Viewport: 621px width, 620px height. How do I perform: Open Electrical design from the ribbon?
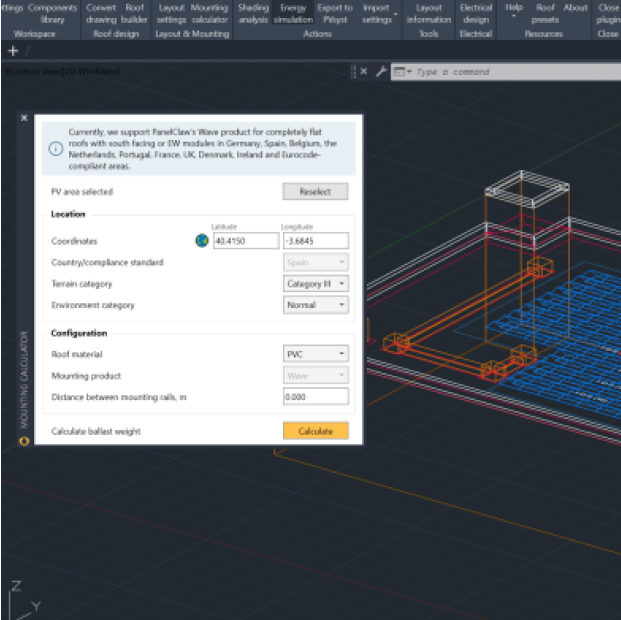click(x=475, y=13)
